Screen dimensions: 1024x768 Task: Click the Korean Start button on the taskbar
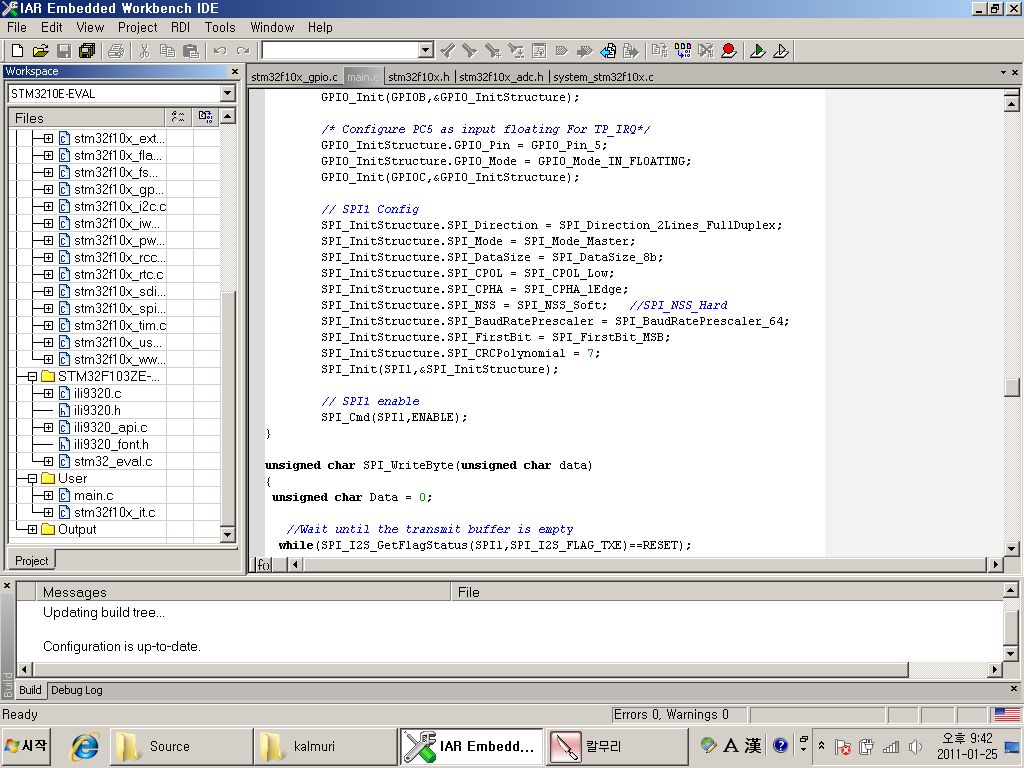[26, 746]
